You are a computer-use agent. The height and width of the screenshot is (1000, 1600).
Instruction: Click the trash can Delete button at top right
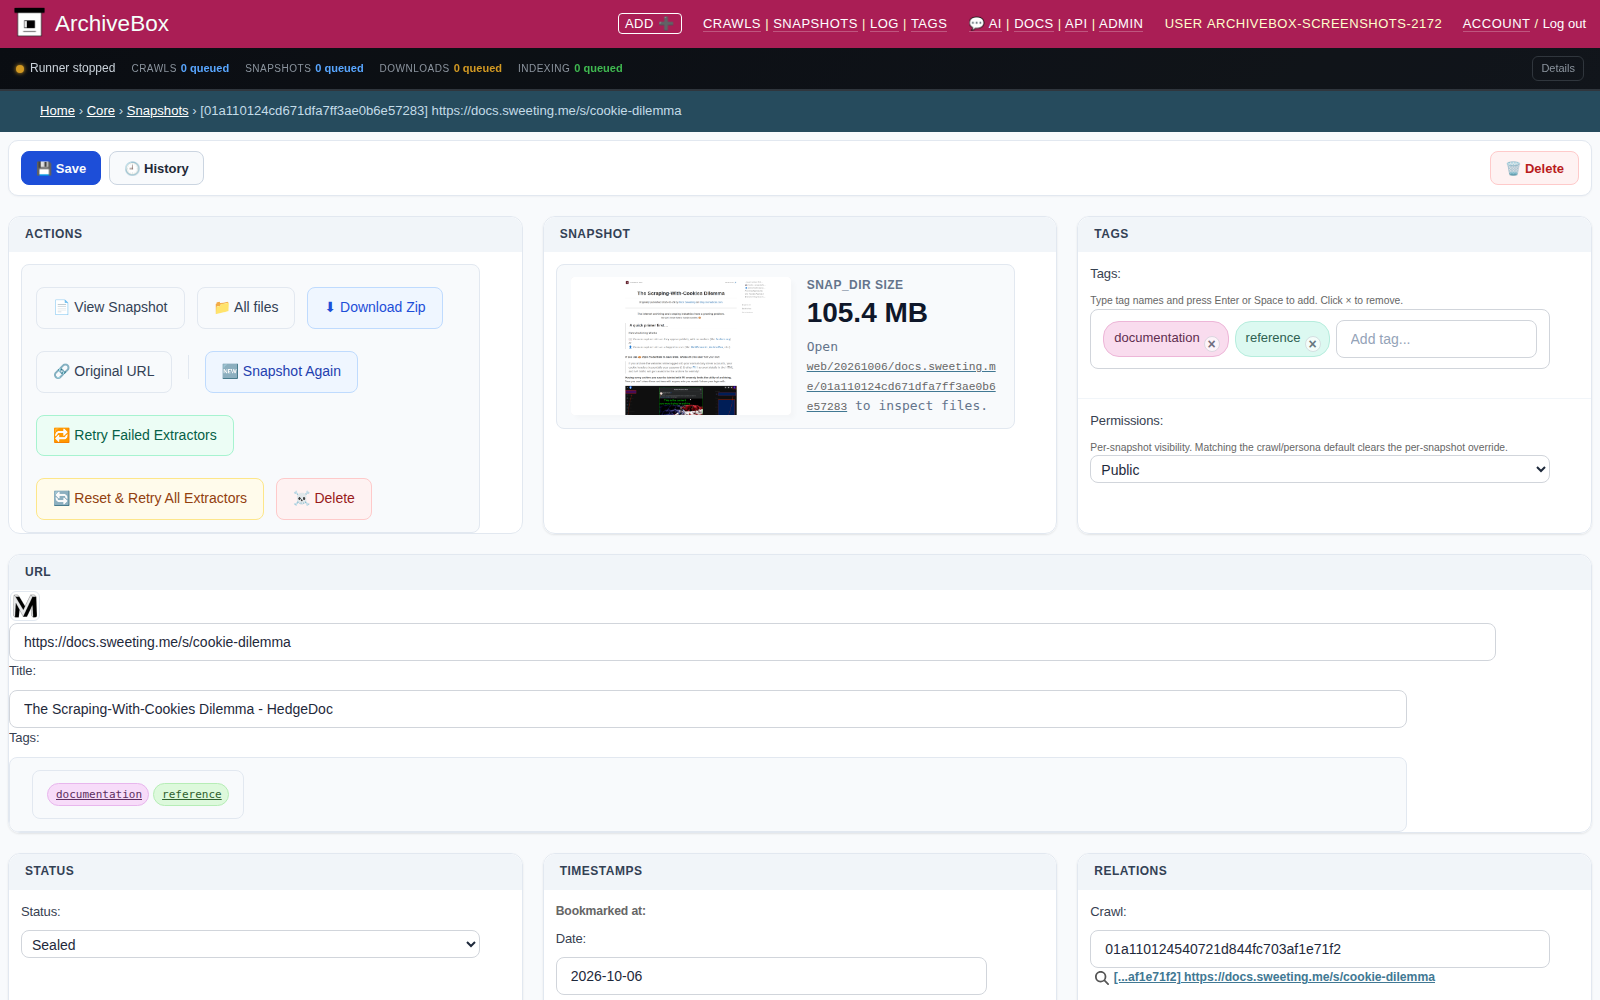tap(1534, 168)
